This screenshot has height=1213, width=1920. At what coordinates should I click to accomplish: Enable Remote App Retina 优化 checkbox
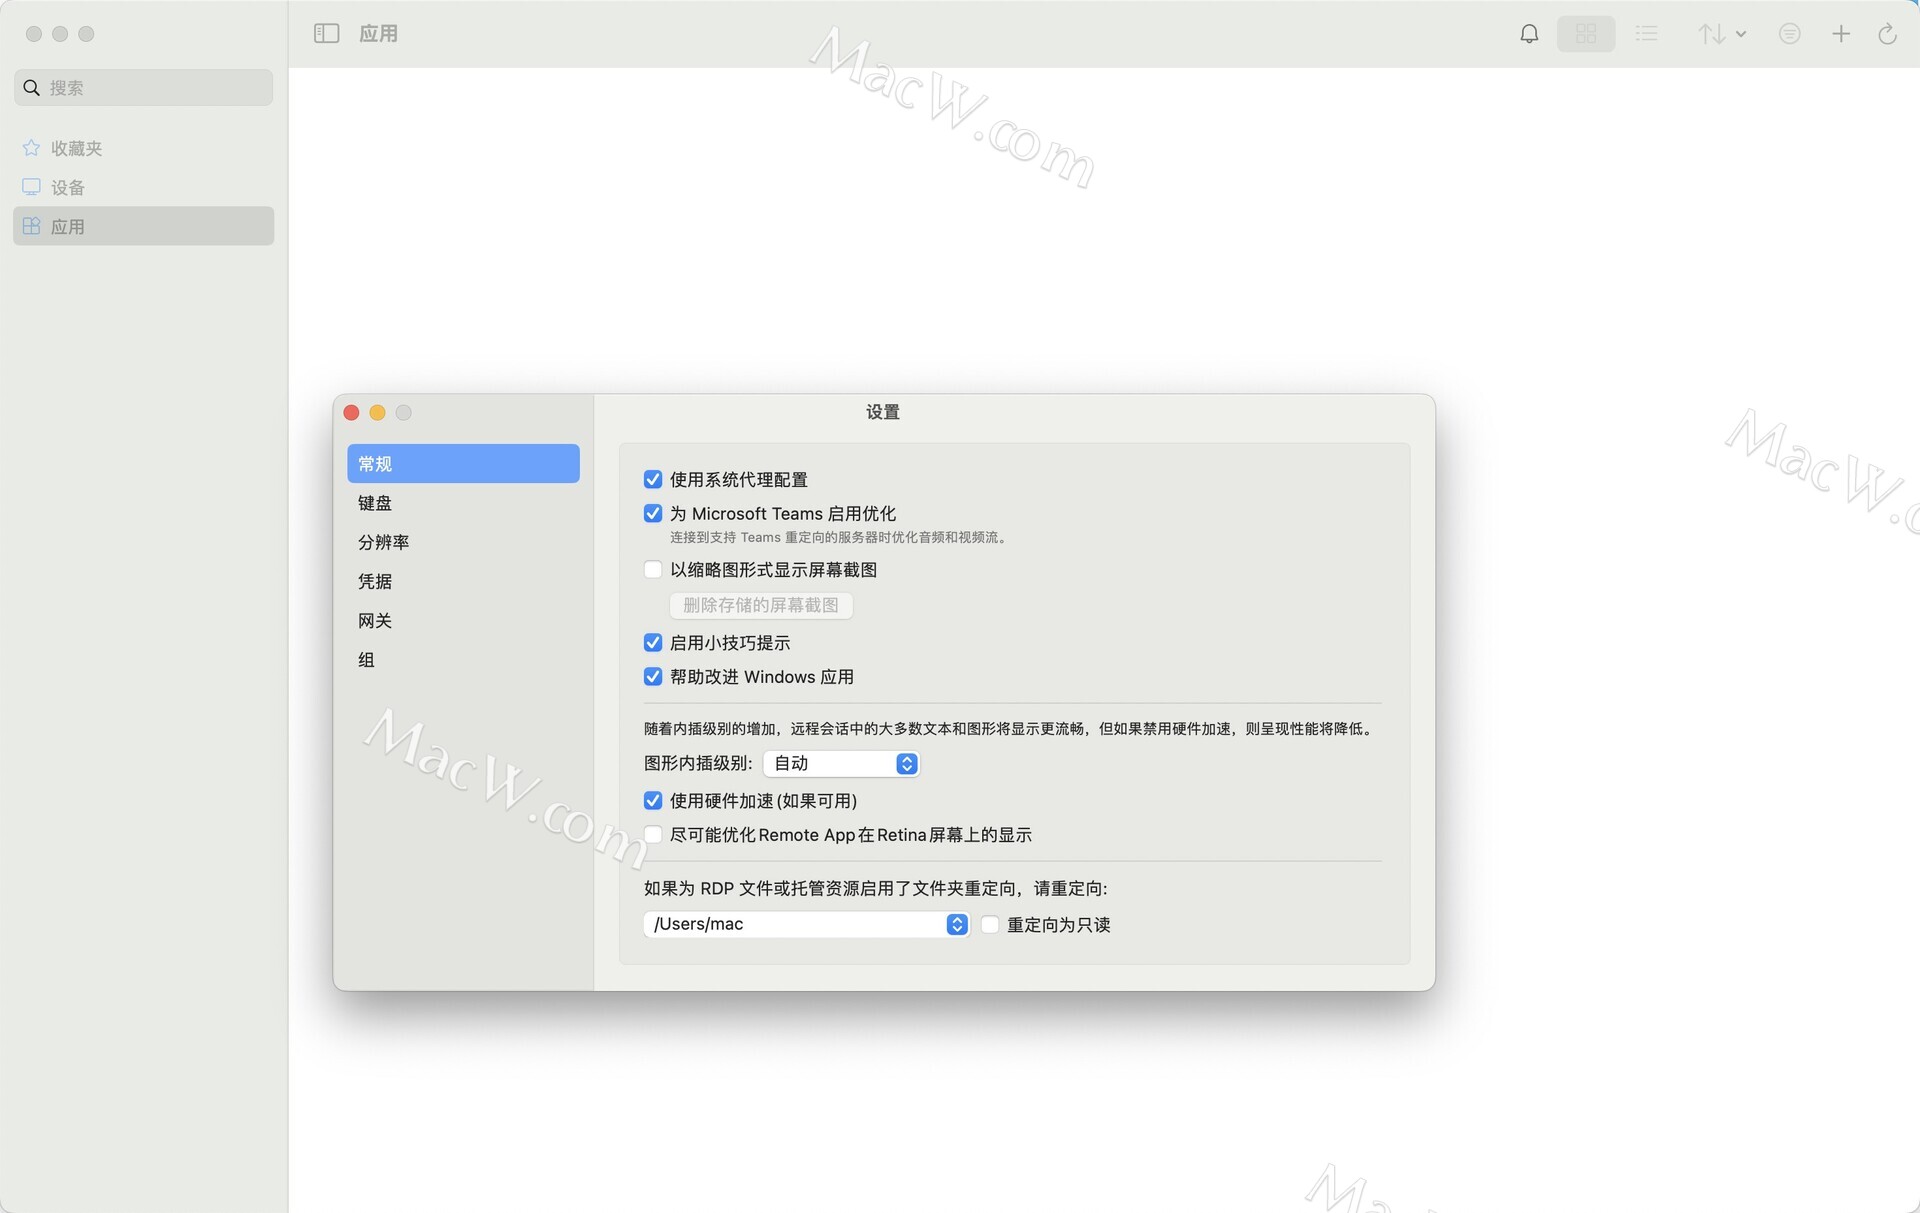[653, 835]
